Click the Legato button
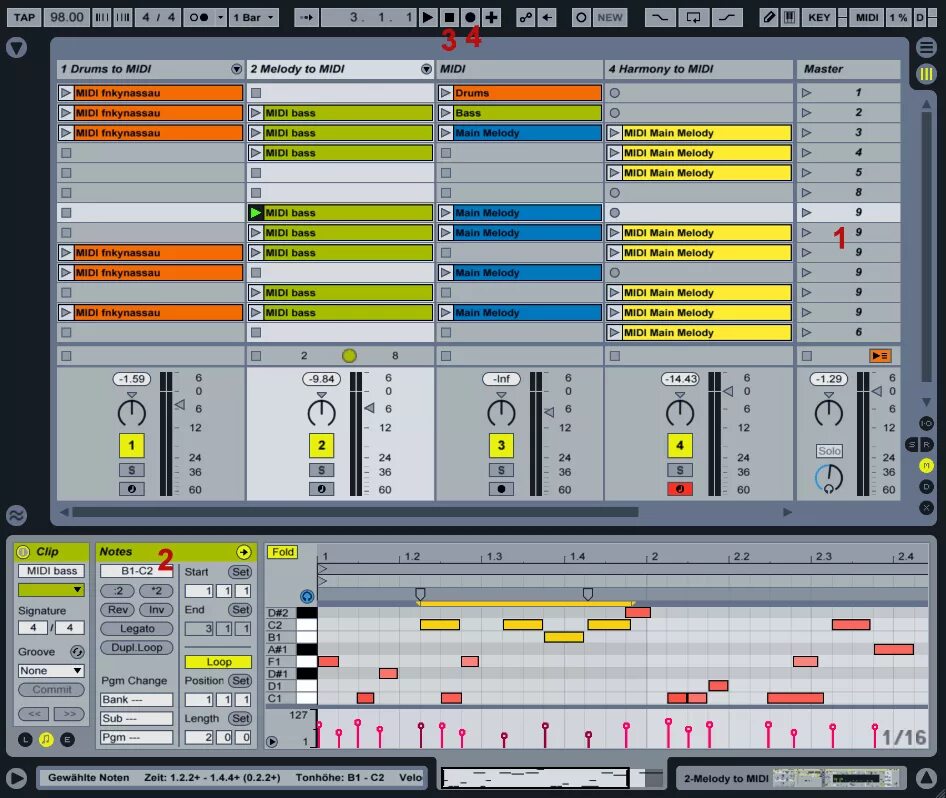This screenshot has height=798, width=946. (137, 629)
